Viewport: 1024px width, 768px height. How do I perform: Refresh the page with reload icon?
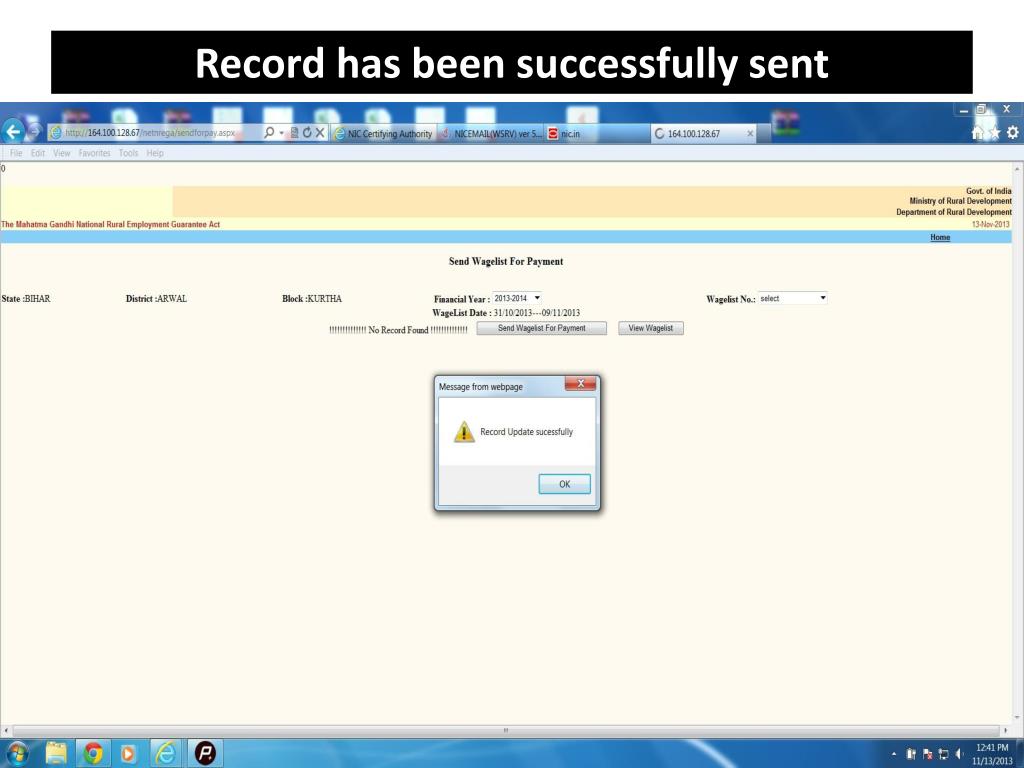[x=307, y=133]
